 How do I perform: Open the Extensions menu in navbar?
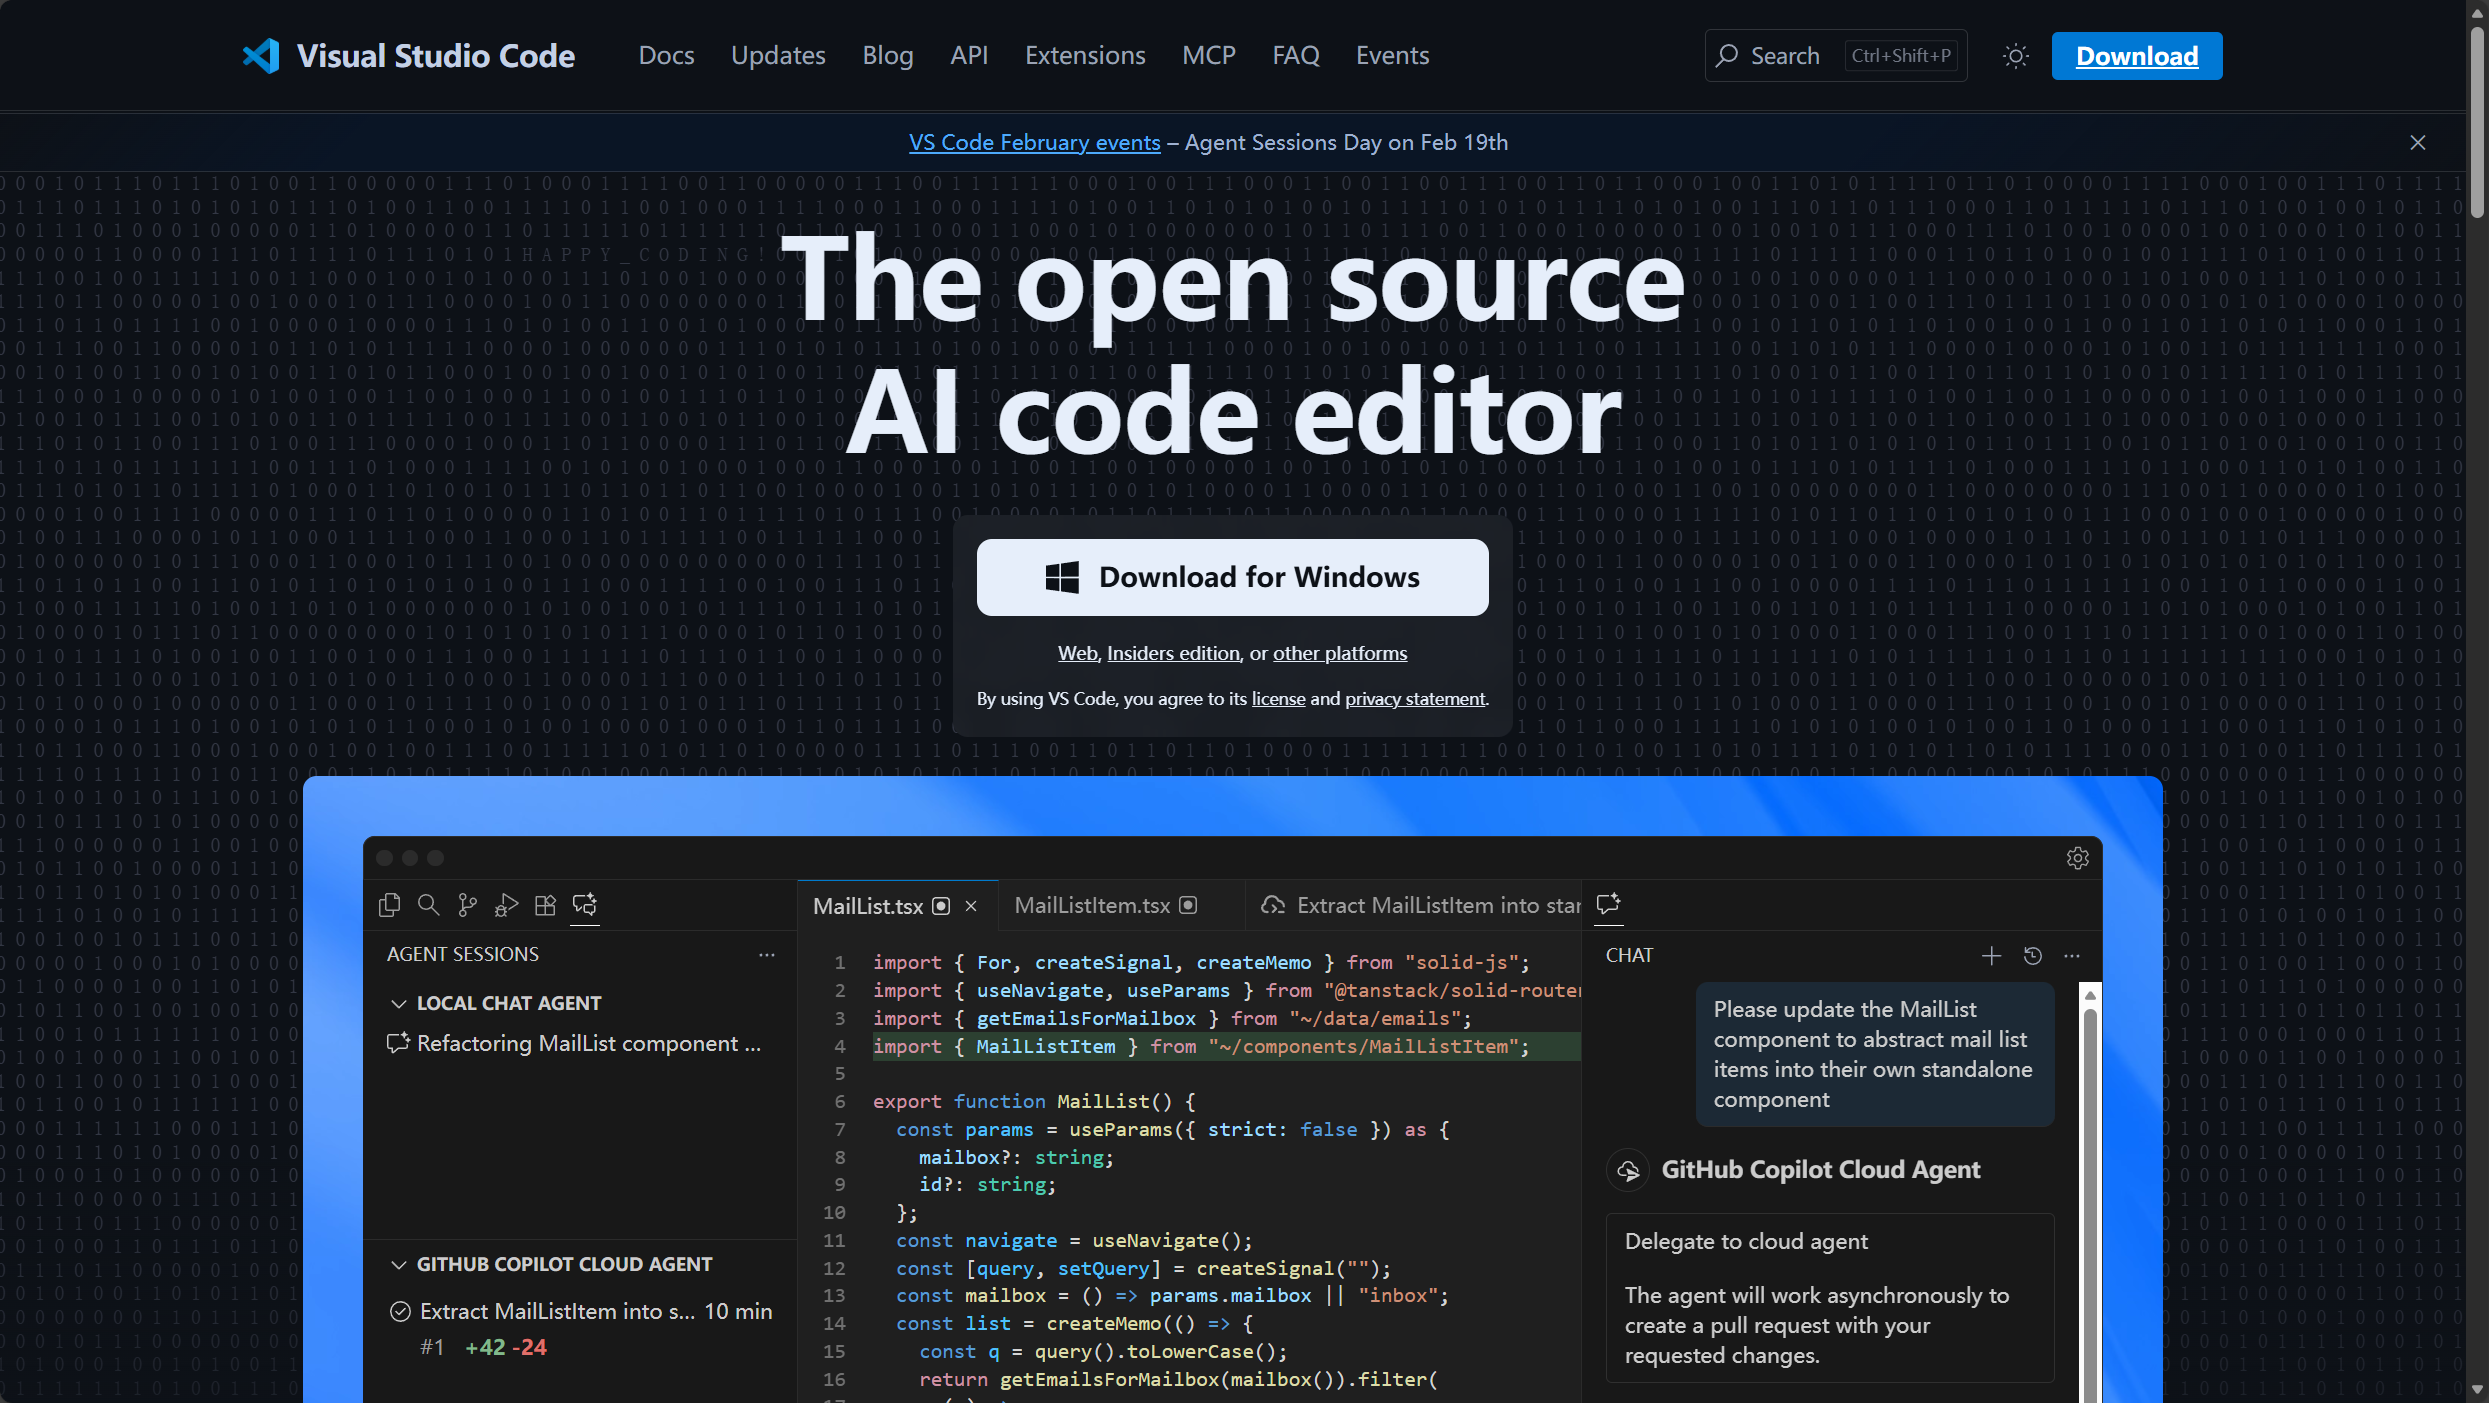[1085, 56]
